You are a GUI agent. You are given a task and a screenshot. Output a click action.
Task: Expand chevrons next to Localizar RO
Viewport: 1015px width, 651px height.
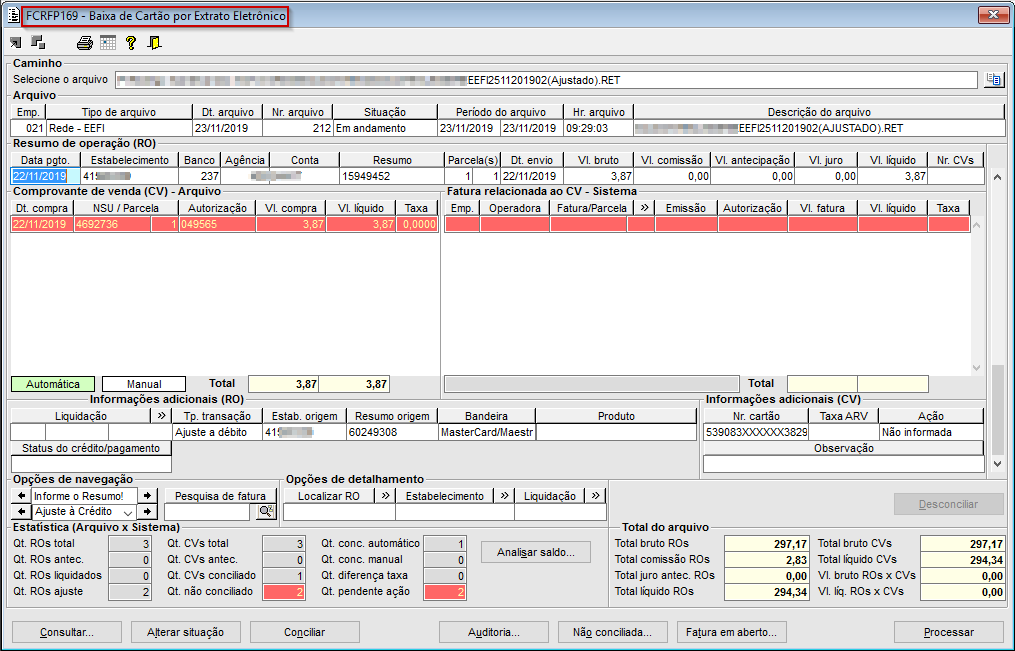click(386, 496)
